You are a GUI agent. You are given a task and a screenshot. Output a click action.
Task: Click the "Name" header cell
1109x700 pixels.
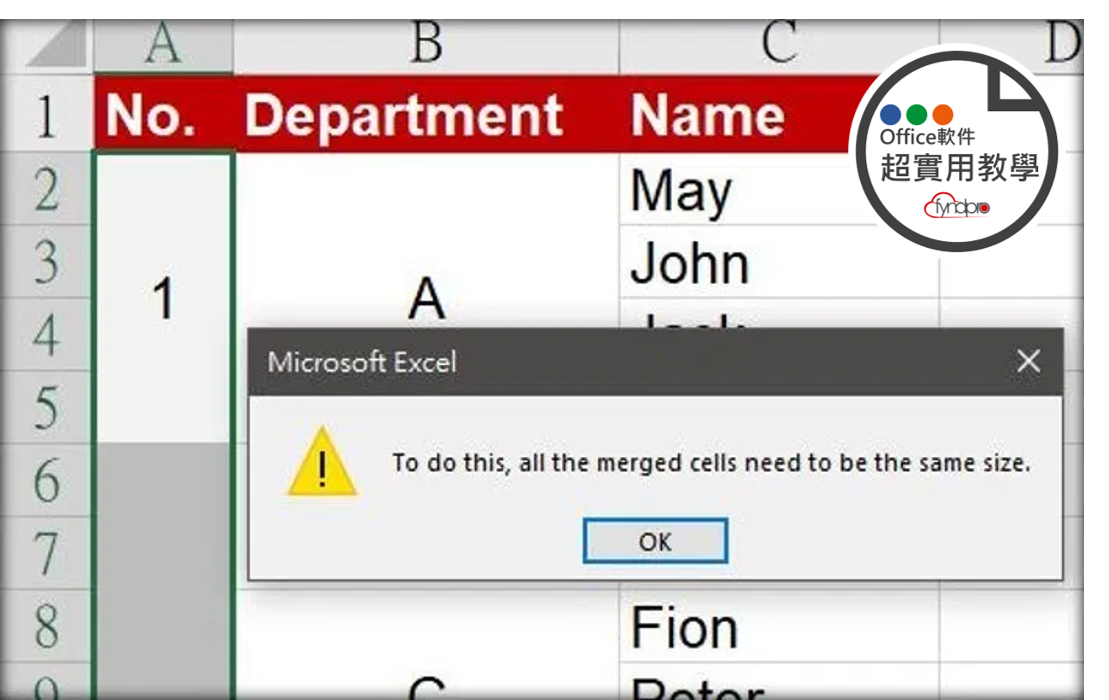[x=743, y=114]
